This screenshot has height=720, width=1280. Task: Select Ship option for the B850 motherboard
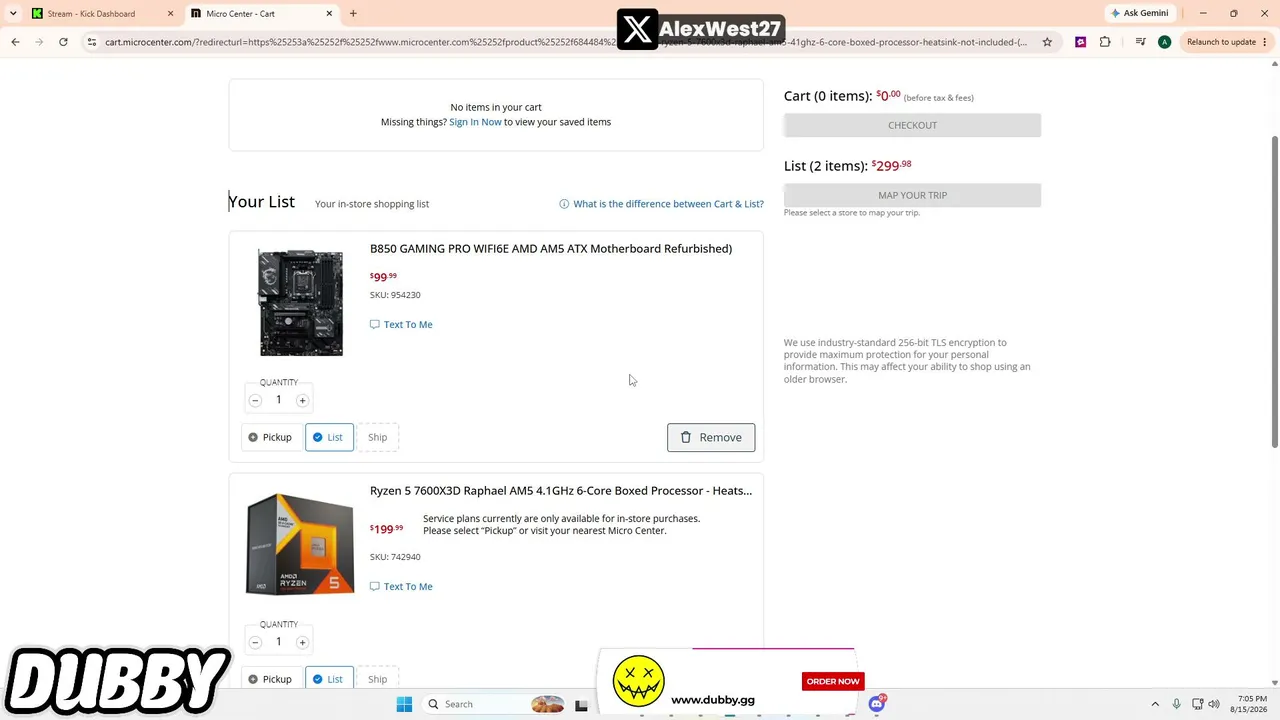click(377, 437)
